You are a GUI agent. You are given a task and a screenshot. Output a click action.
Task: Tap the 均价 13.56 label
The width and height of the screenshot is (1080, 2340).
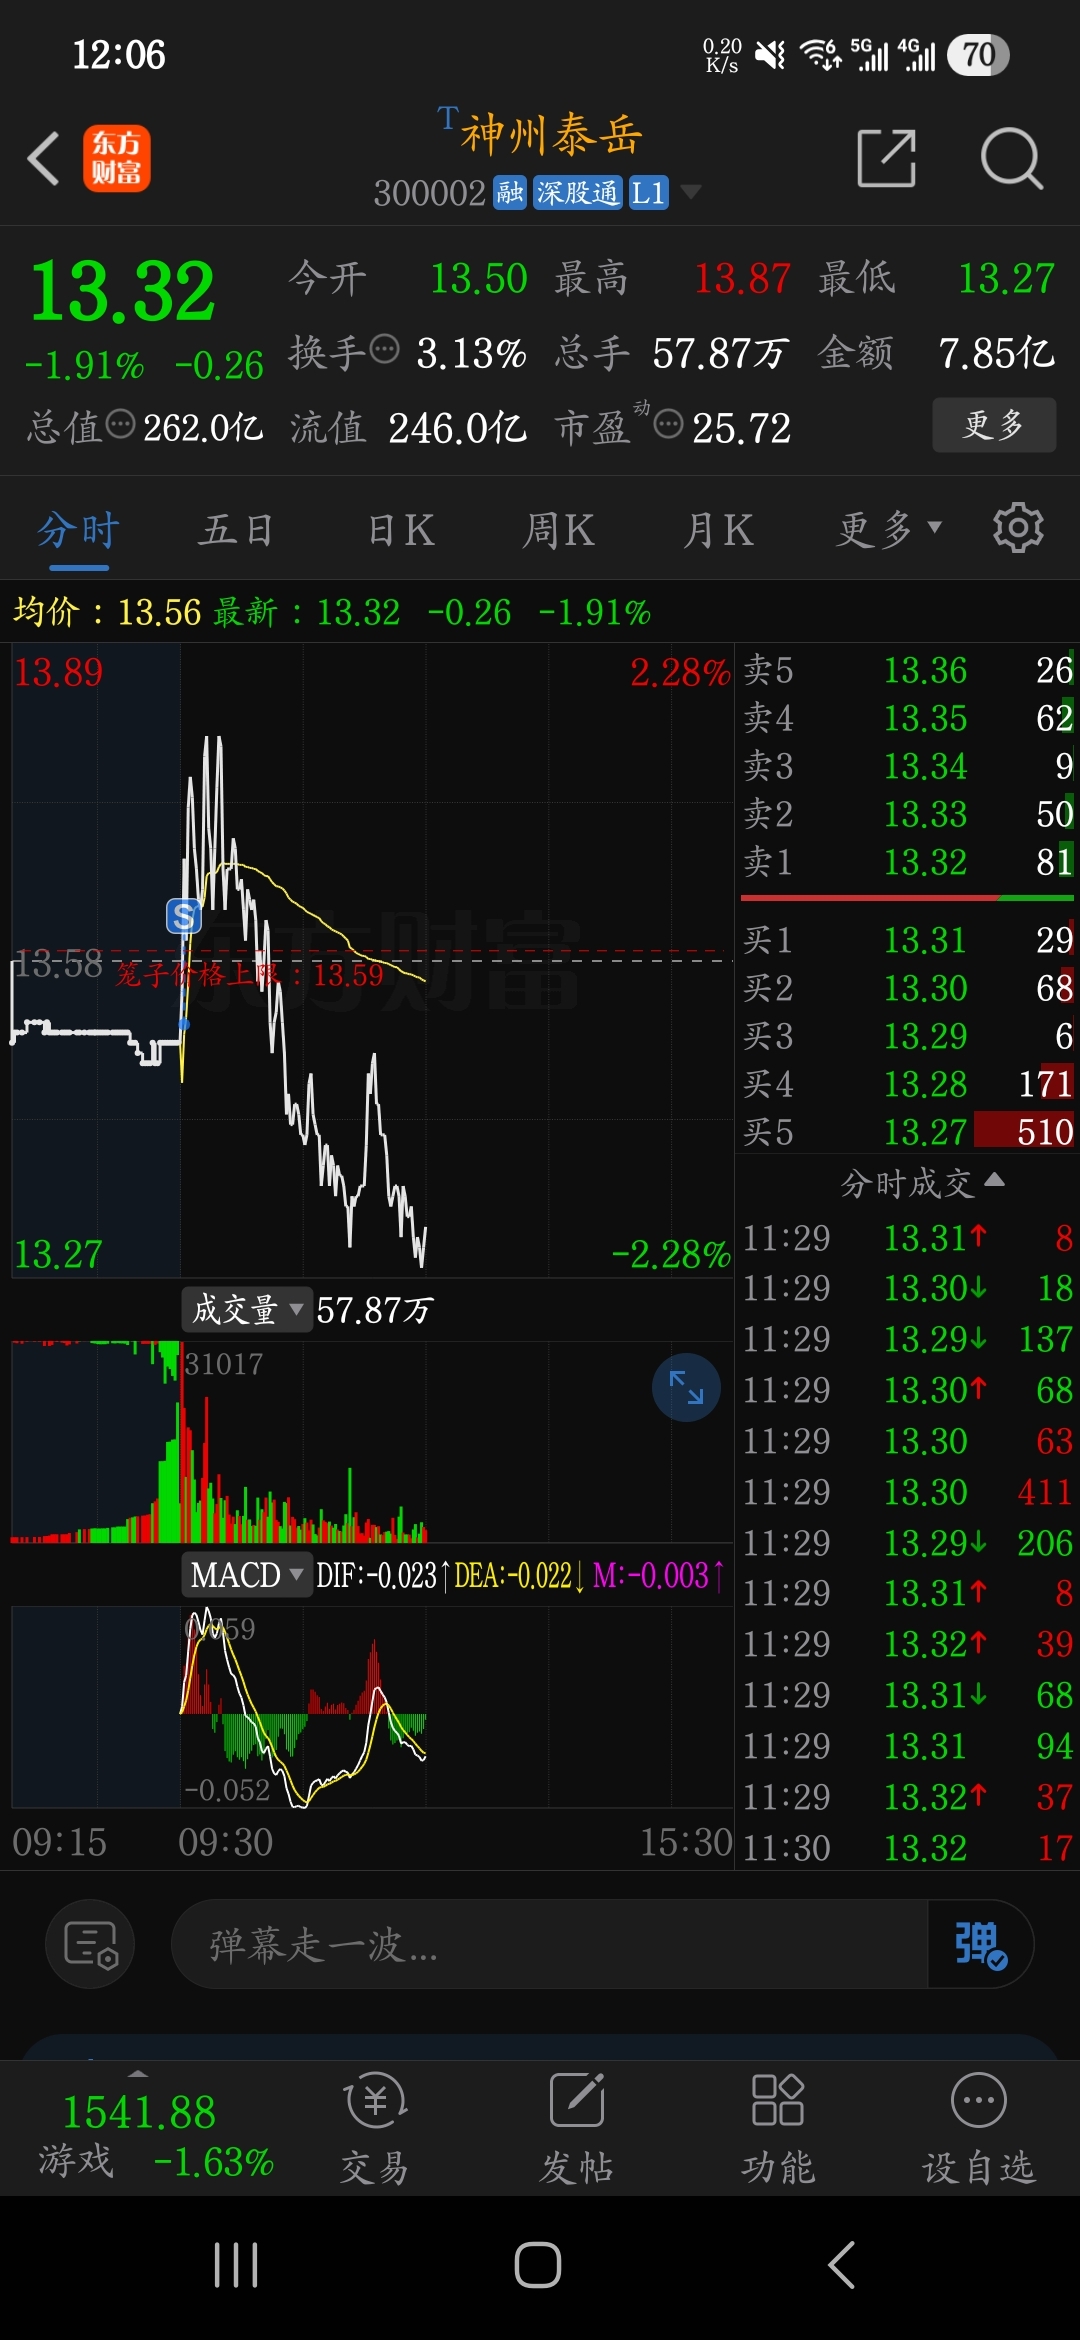point(107,611)
